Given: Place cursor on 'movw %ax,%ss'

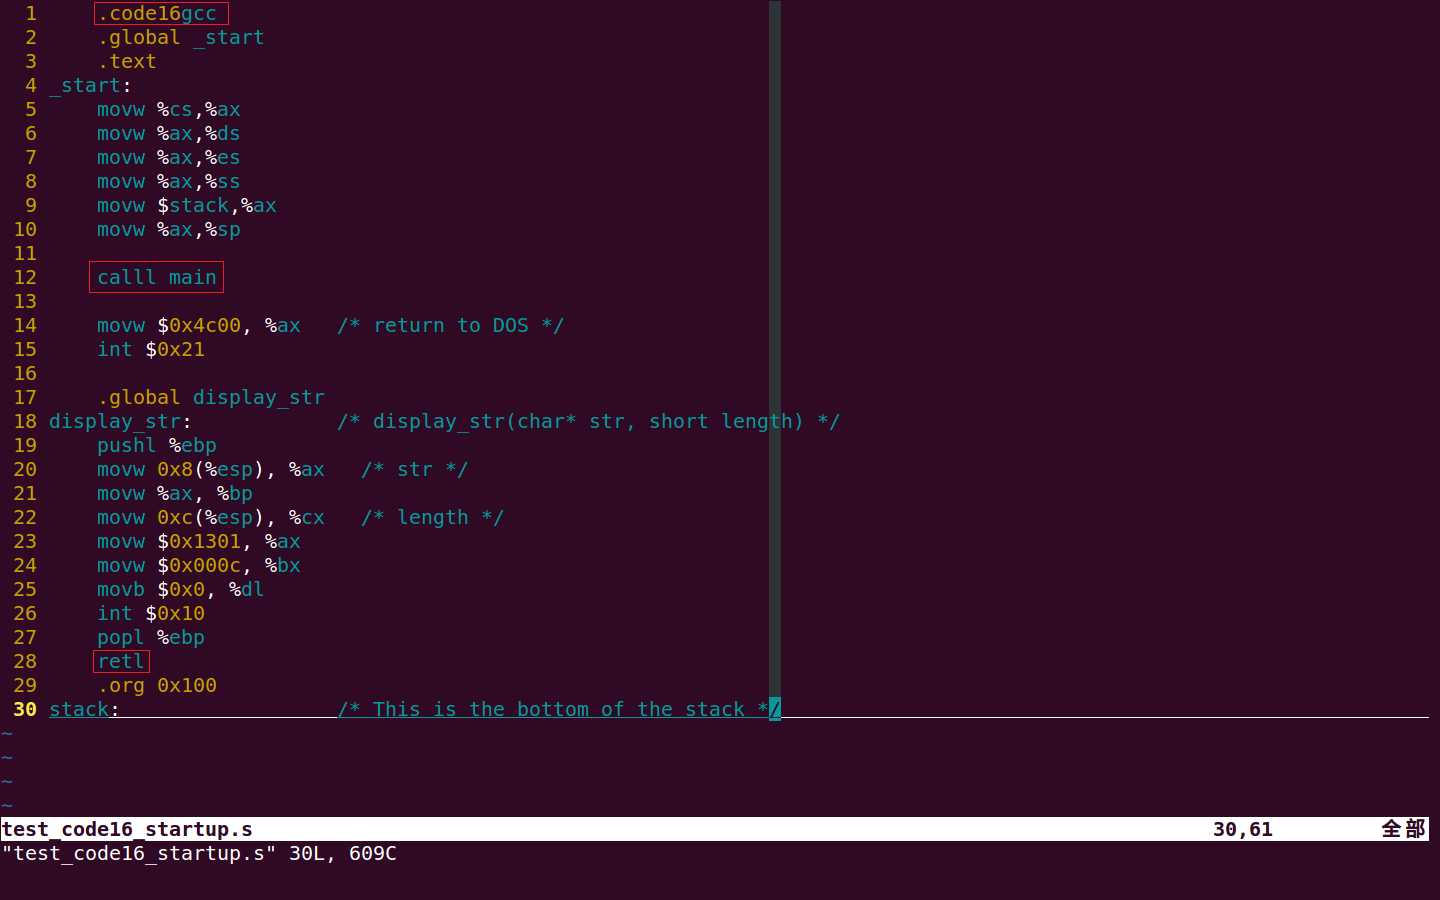Looking at the screenshot, I should point(169,181).
